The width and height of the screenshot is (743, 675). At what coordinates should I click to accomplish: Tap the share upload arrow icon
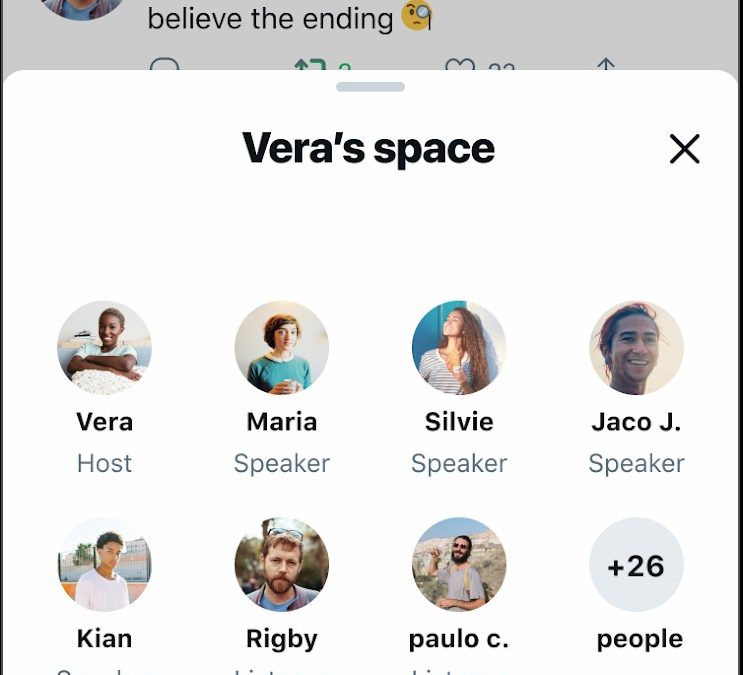pos(606,64)
